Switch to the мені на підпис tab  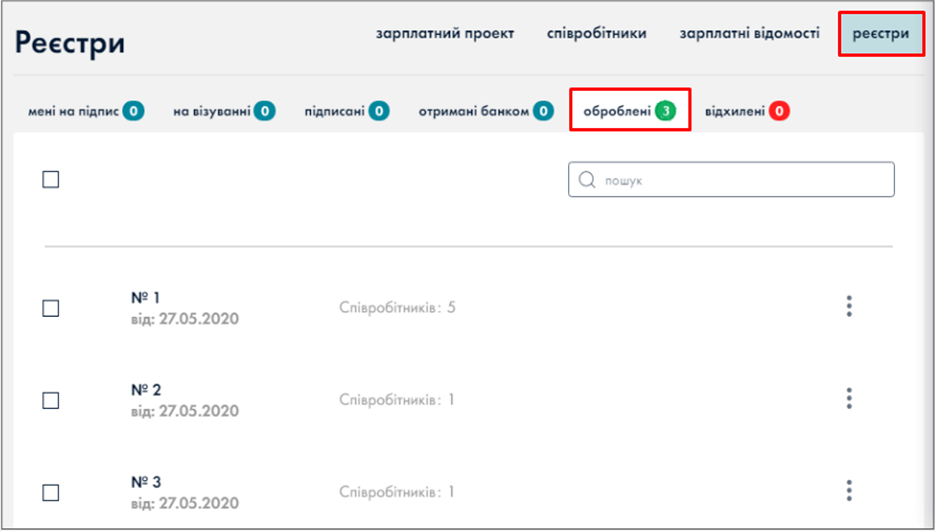click(x=75, y=112)
